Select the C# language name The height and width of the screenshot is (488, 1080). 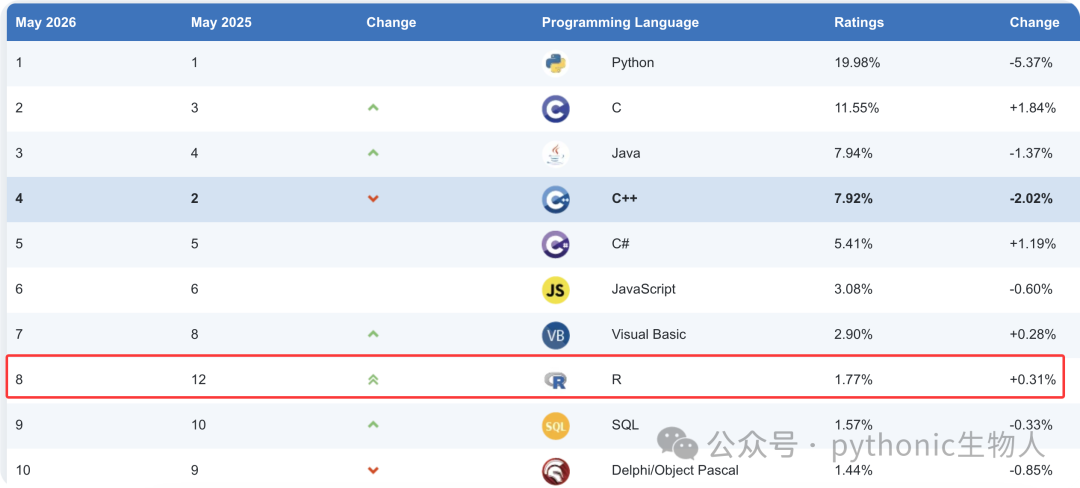tap(622, 244)
